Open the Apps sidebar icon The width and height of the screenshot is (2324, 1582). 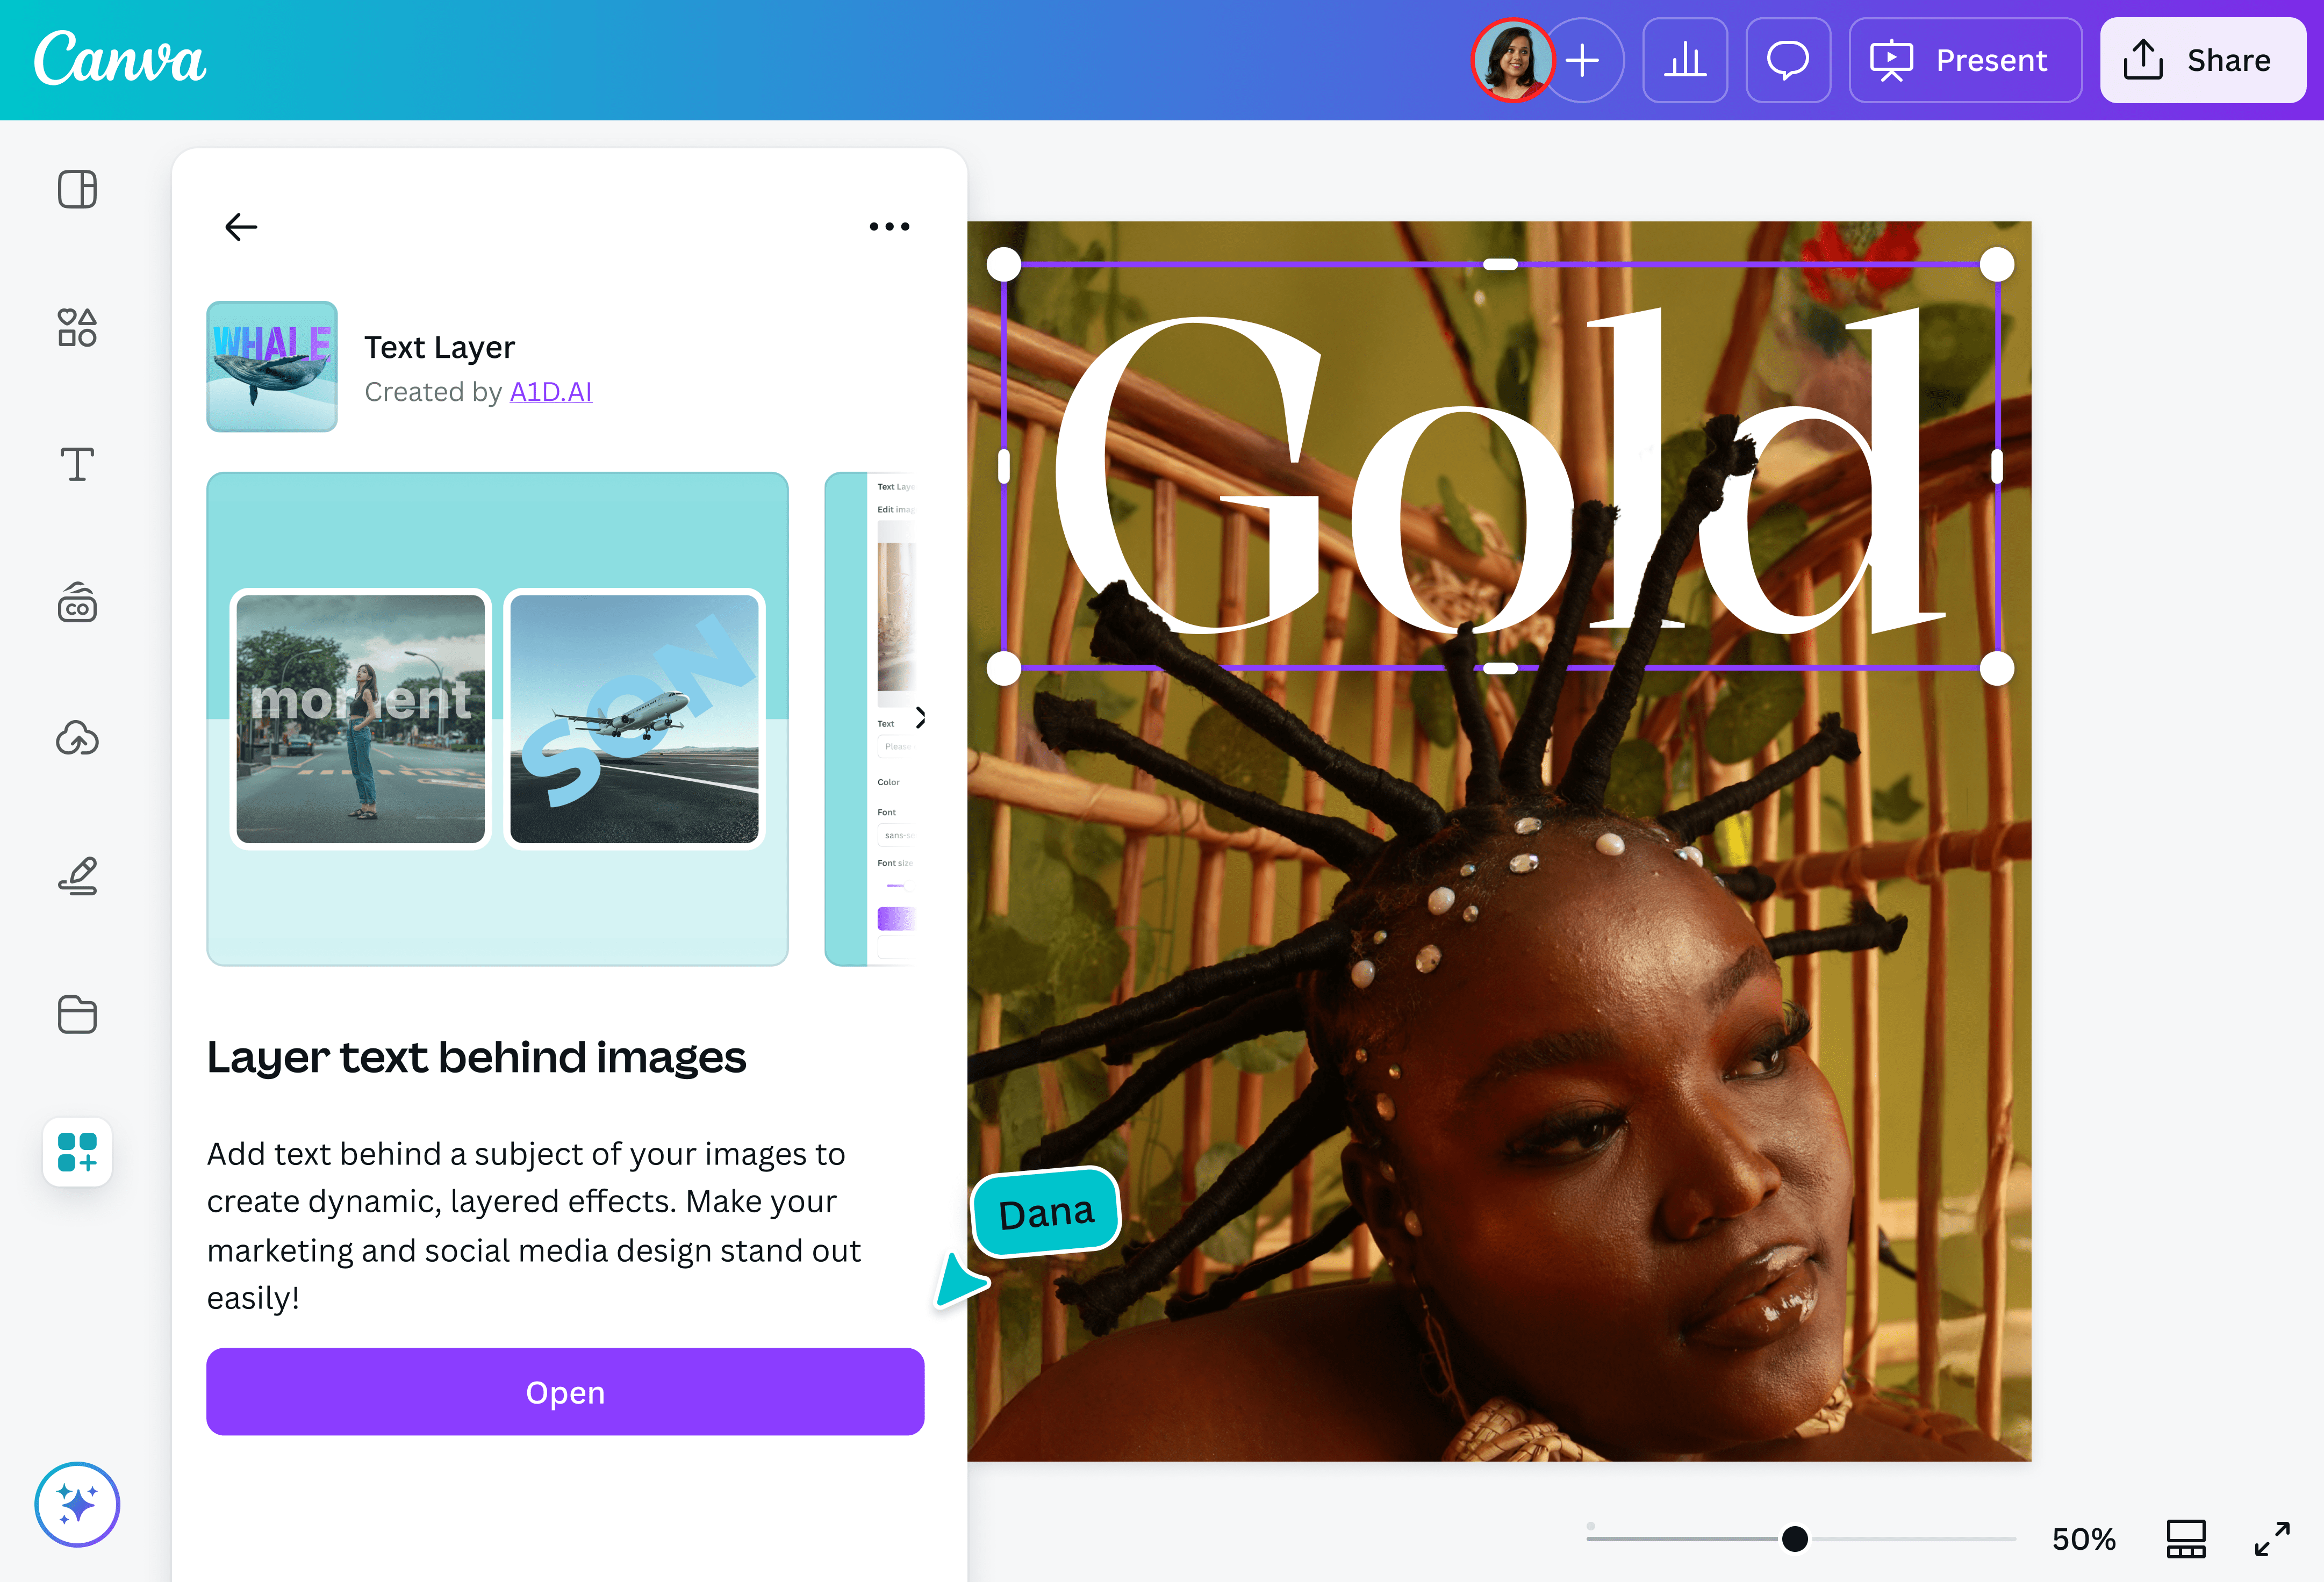(x=77, y=1152)
